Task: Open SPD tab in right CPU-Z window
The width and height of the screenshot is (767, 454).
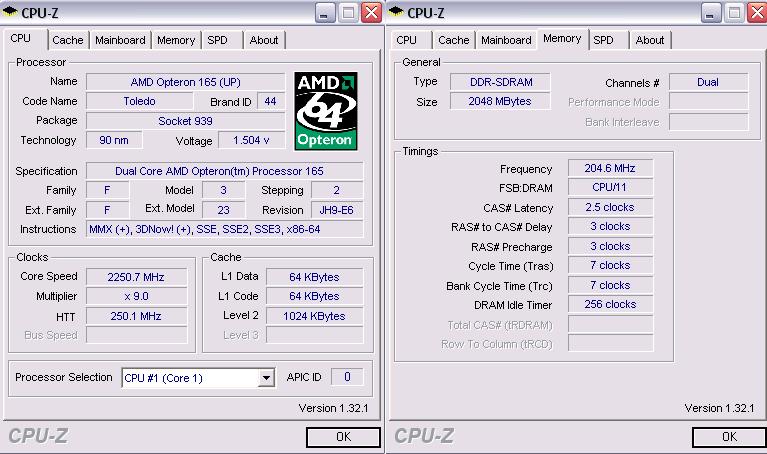Action: coord(608,40)
